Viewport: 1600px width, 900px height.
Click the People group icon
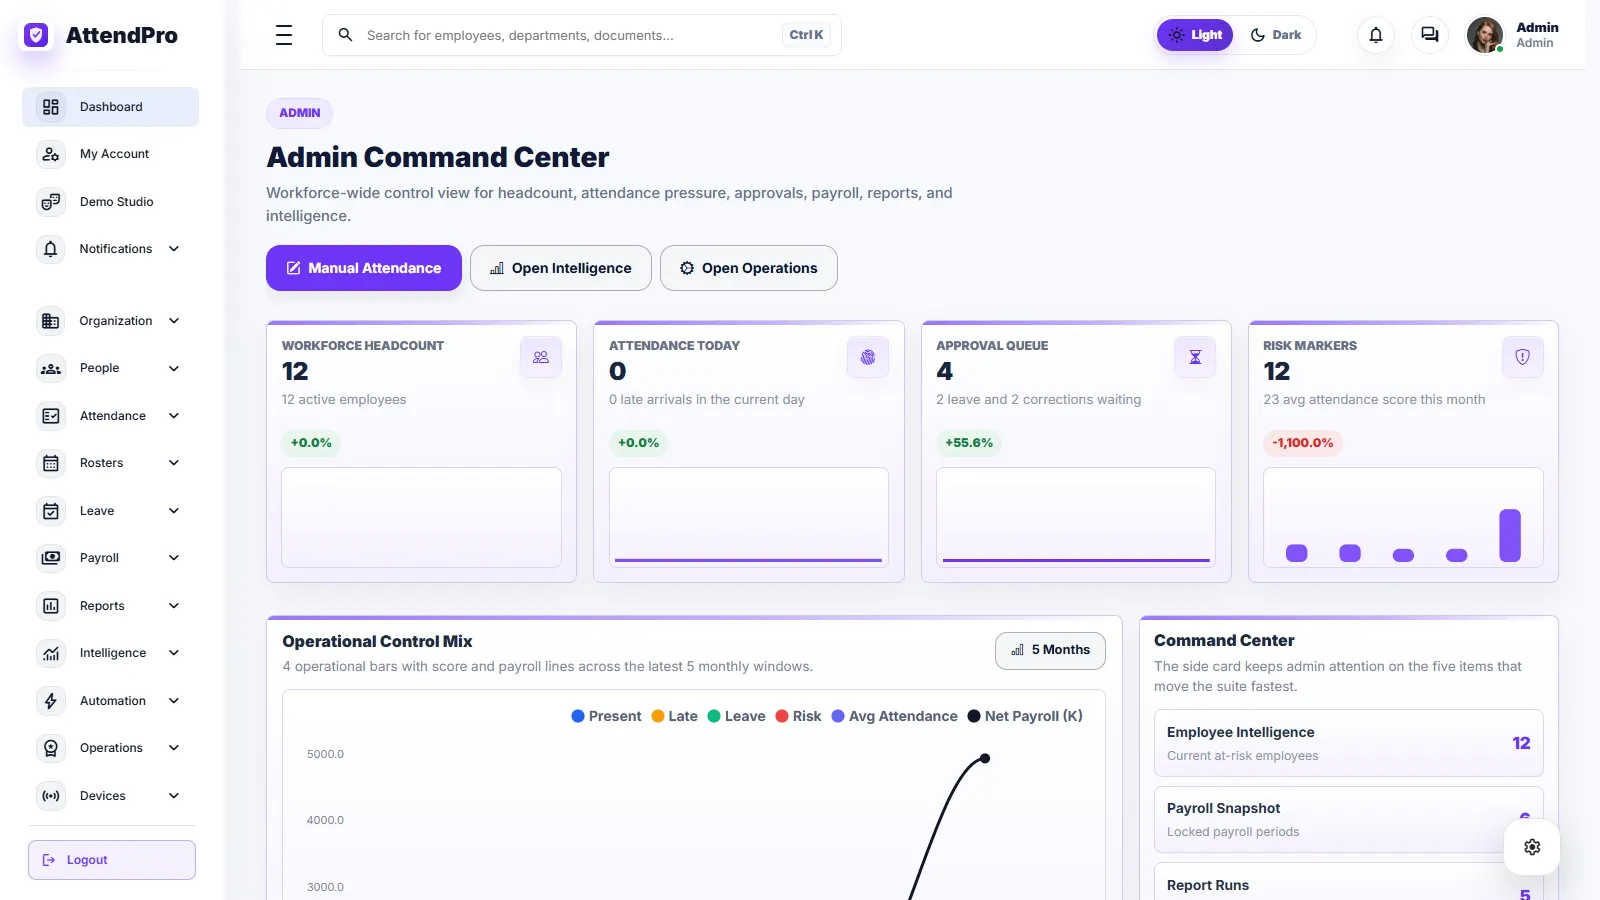(51, 368)
